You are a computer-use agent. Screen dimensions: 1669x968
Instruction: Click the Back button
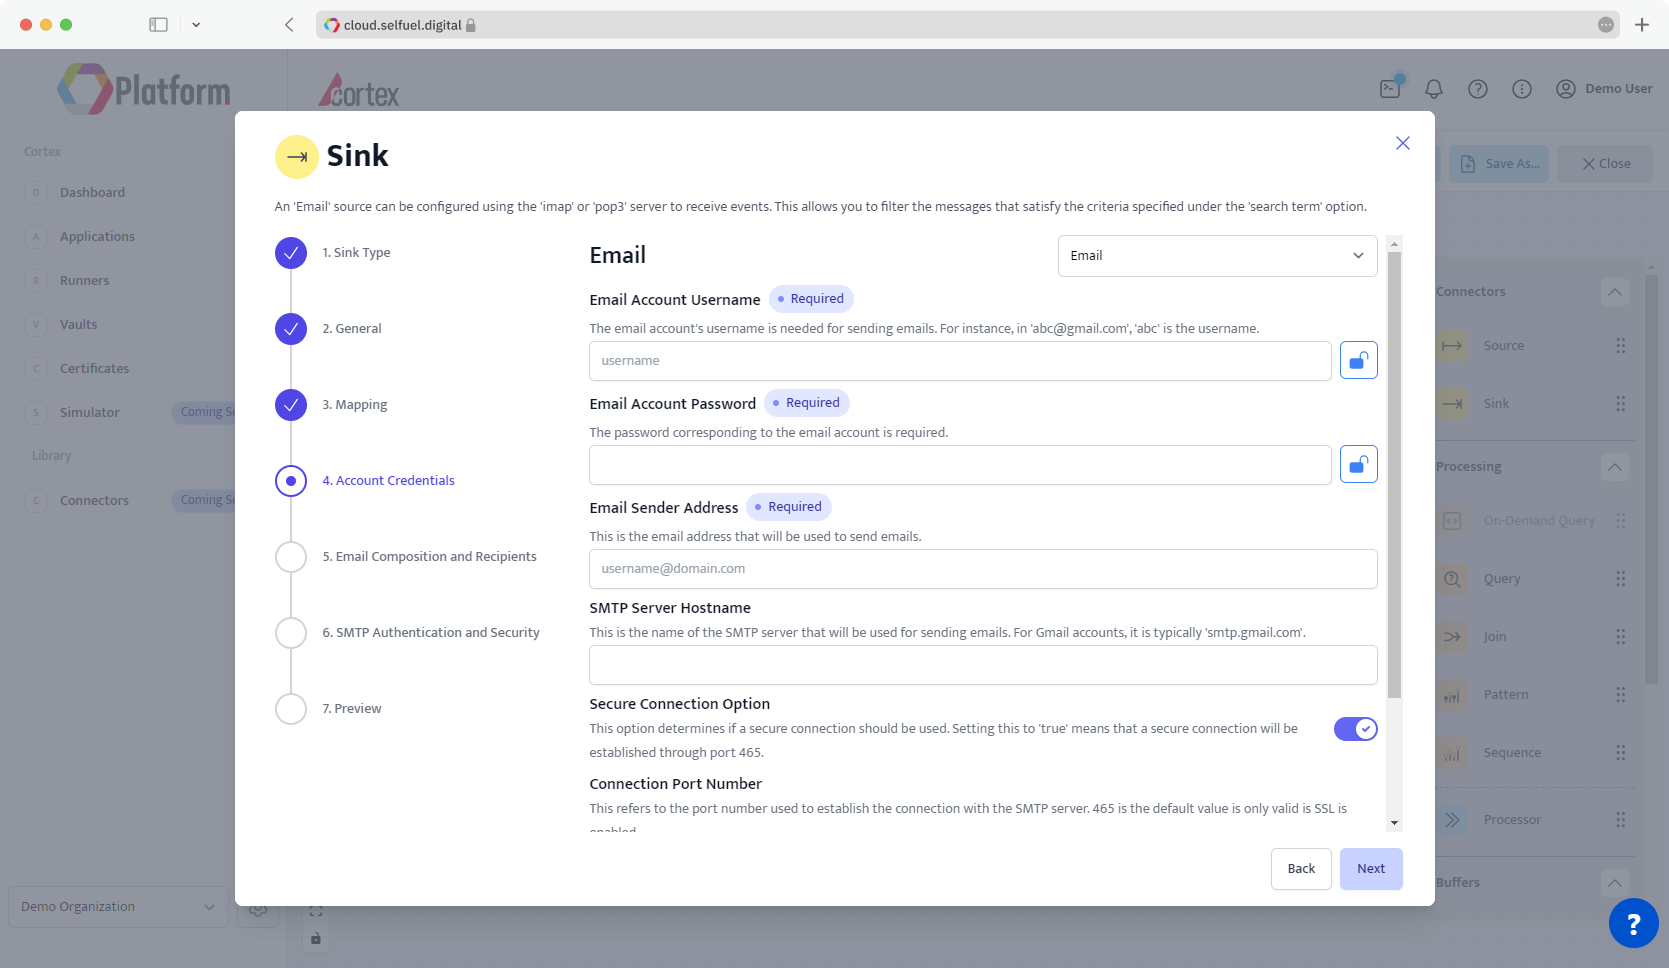click(x=1301, y=869)
